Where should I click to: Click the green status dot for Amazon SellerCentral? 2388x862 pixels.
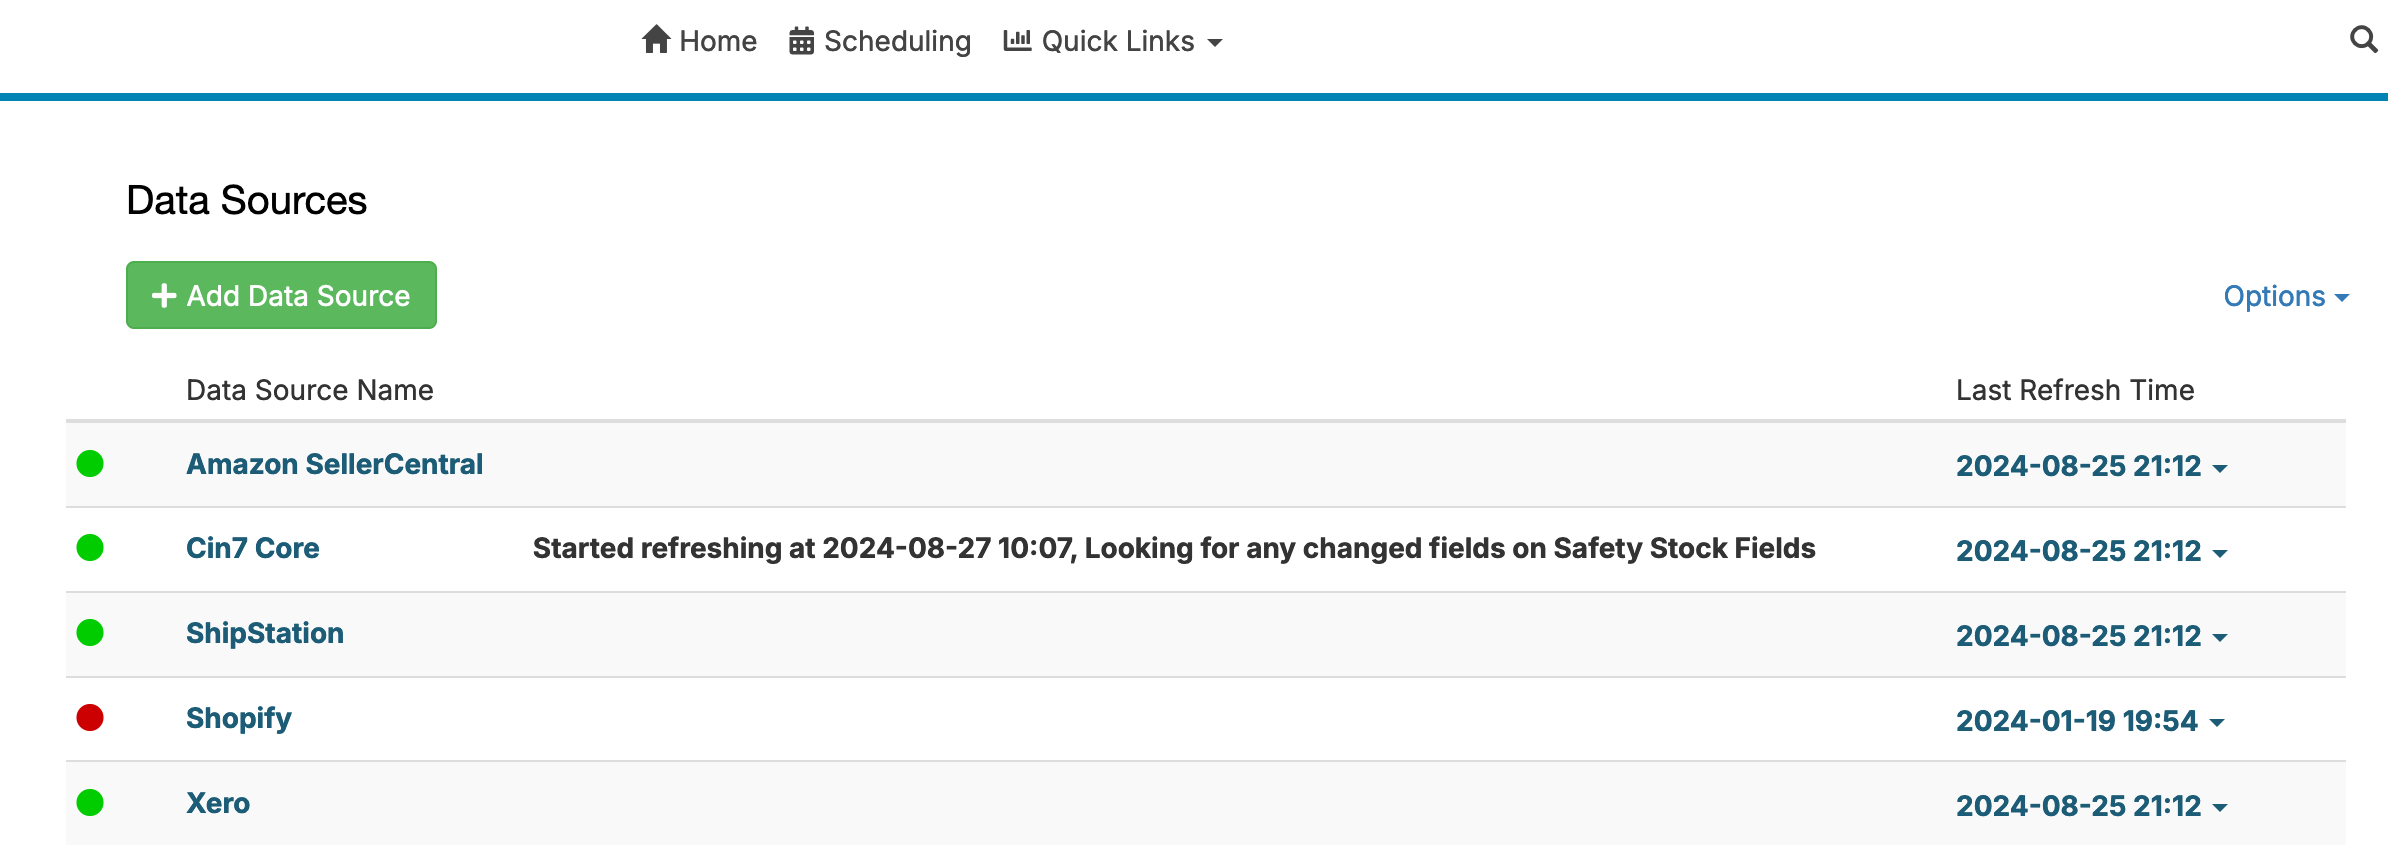pos(90,464)
